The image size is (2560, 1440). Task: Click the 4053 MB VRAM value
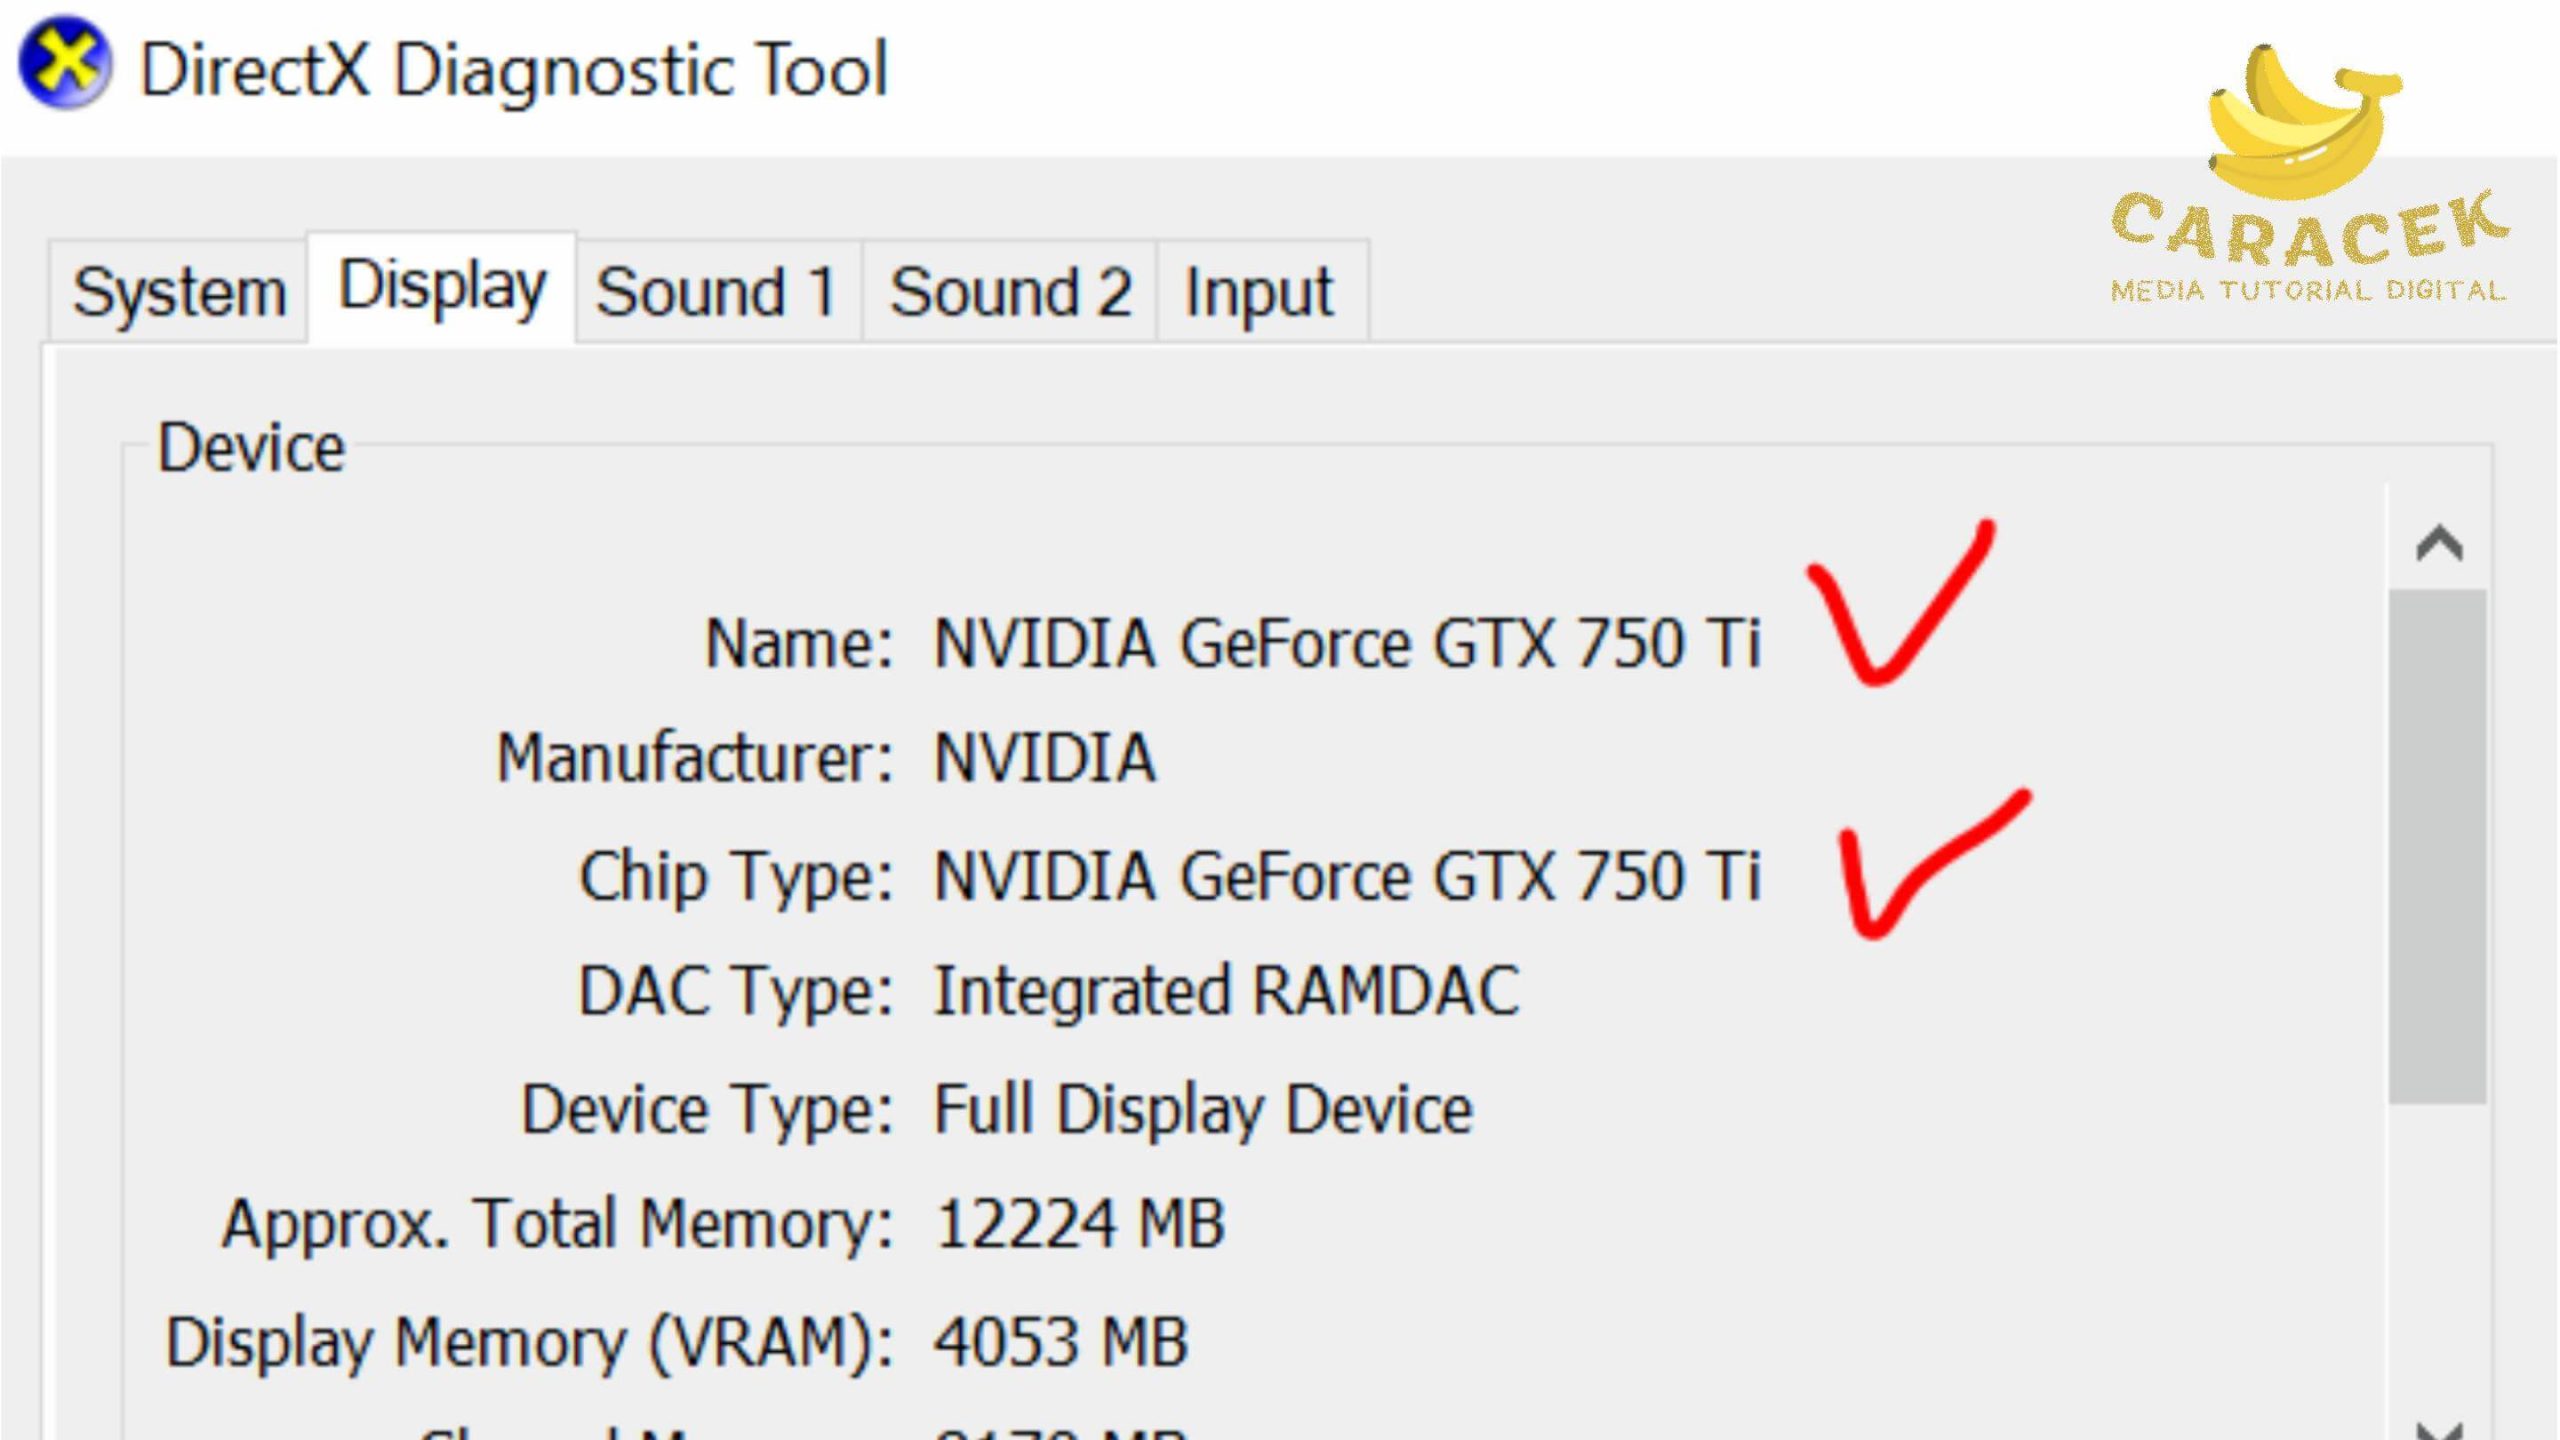[x=1061, y=1342]
